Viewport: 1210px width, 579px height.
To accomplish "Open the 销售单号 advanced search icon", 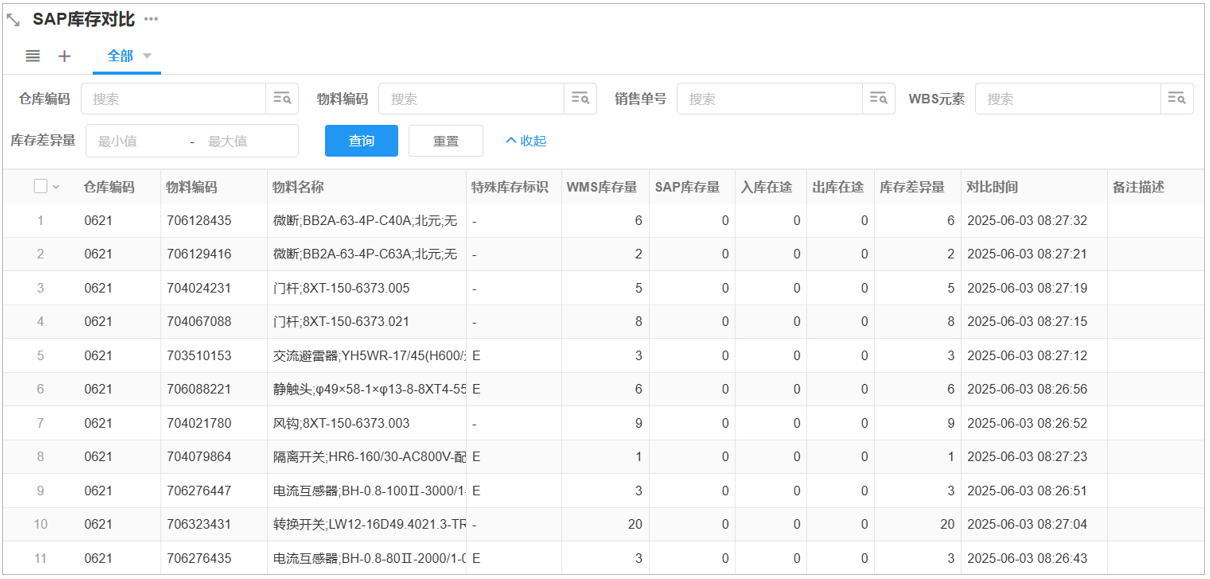I will pos(879,99).
